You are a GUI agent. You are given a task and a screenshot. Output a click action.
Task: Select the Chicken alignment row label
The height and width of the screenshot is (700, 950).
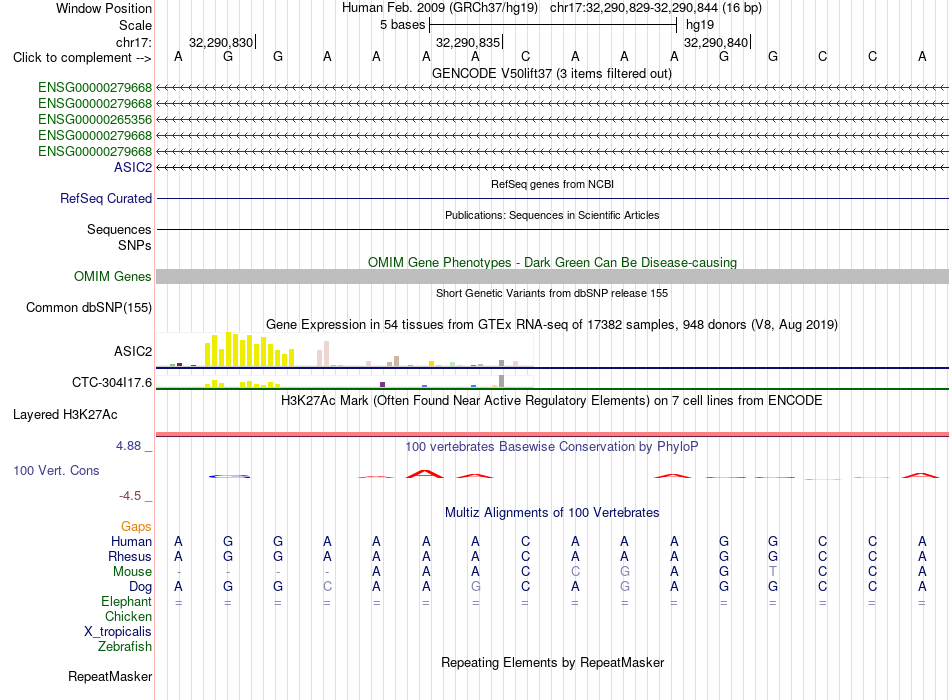coord(128,616)
